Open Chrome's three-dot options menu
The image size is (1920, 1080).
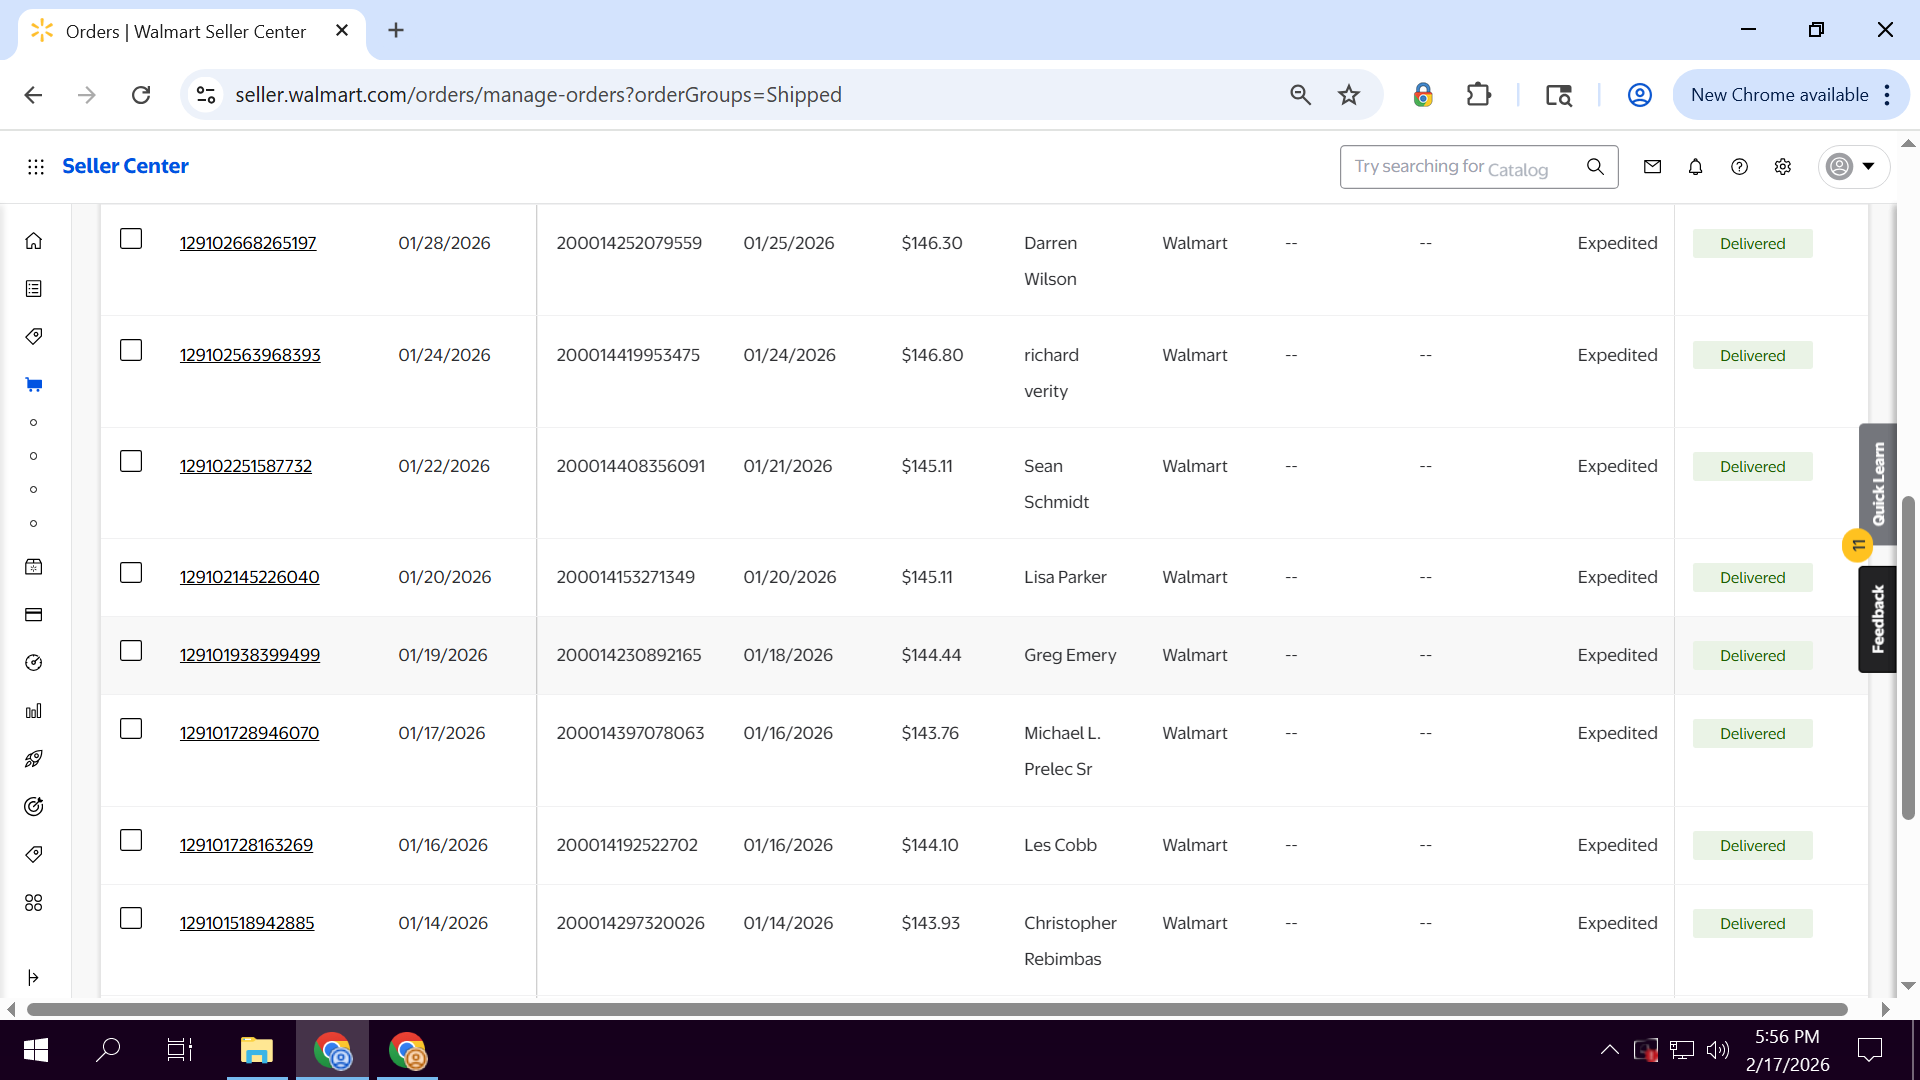click(1887, 95)
